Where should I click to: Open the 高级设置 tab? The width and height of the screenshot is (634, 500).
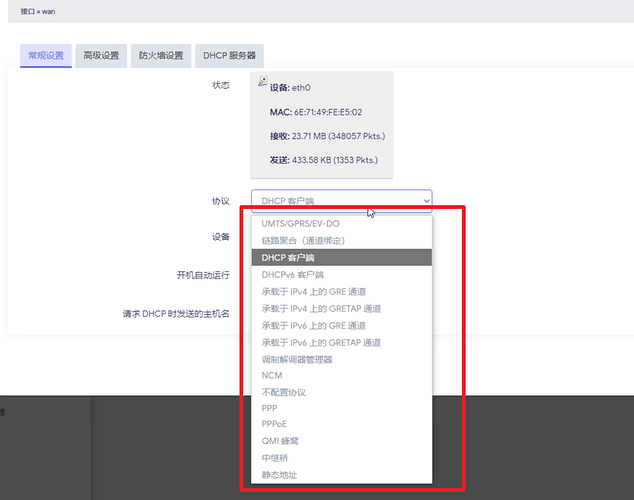[101, 56]
